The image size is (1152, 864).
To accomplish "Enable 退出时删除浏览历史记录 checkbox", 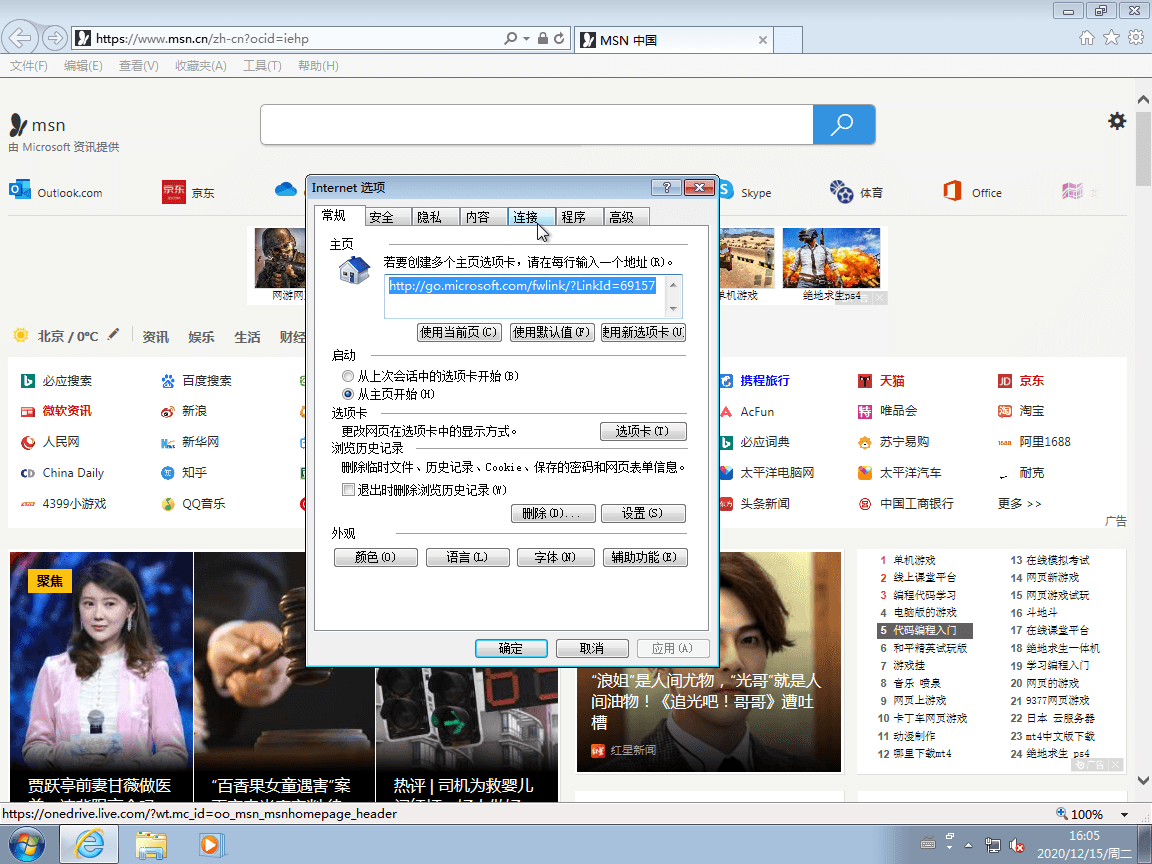I will coord(348,489).
